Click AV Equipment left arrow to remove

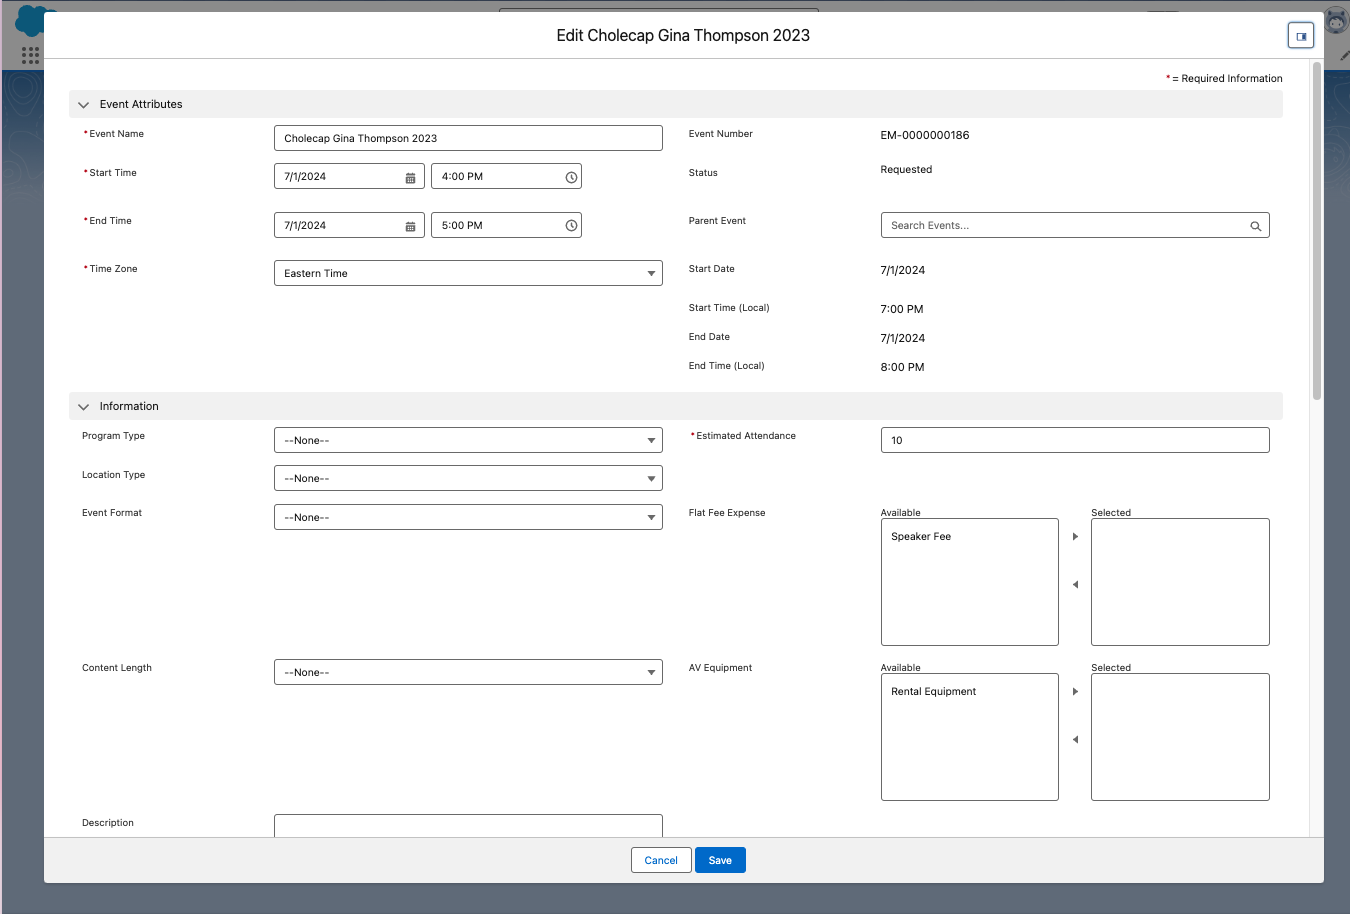coord(1075,740)
